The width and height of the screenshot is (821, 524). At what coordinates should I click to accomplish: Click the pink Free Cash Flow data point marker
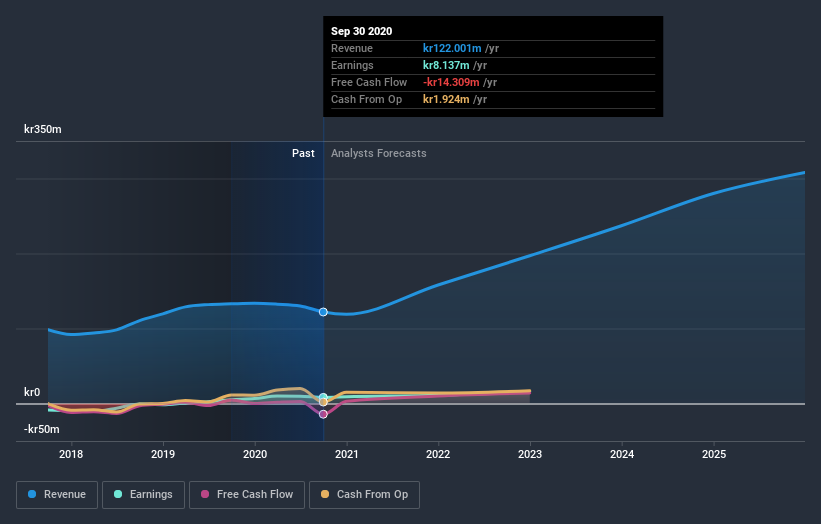[x=323, y=414]
